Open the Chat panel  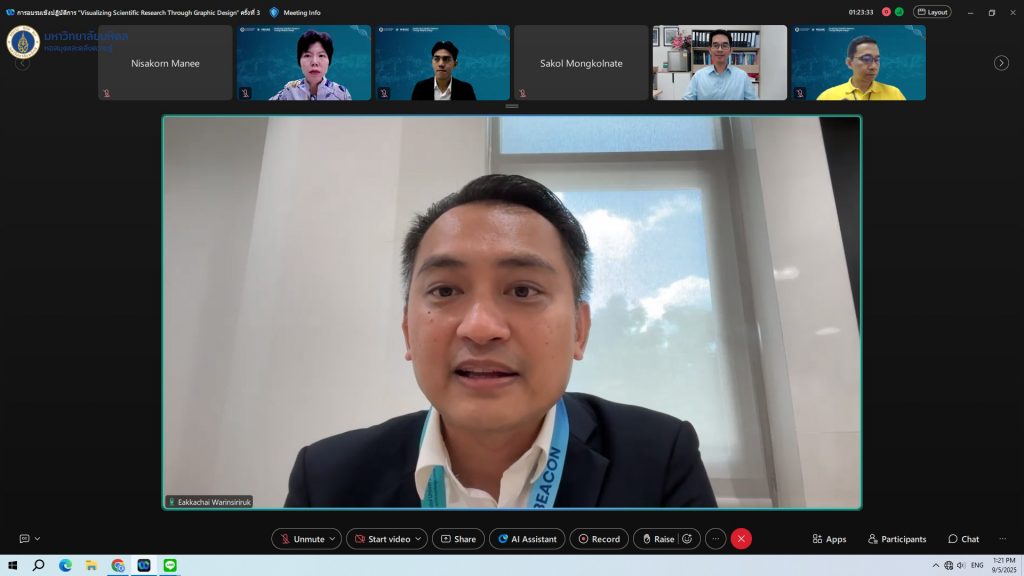(964, 539)
